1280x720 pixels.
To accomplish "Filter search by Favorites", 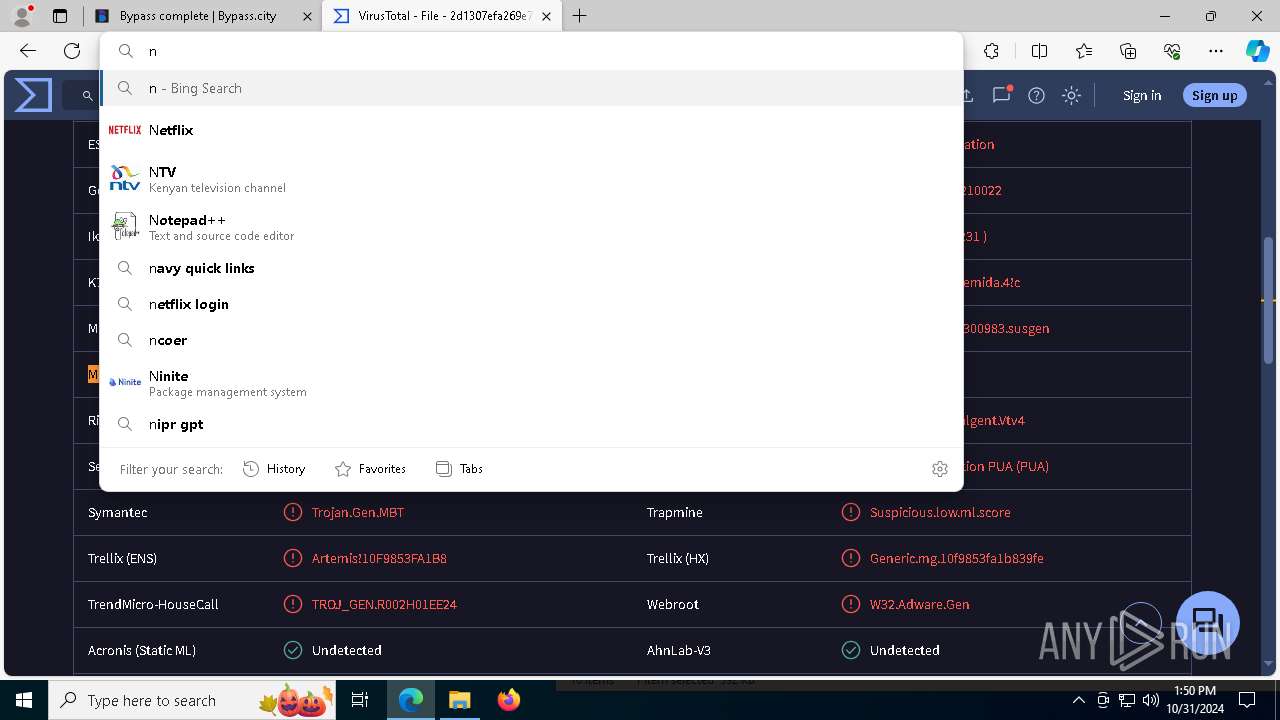I will pos(370,469).
